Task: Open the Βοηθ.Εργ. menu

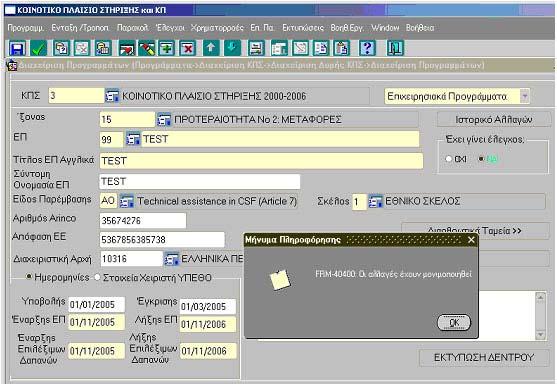Action: click(347, 28)
